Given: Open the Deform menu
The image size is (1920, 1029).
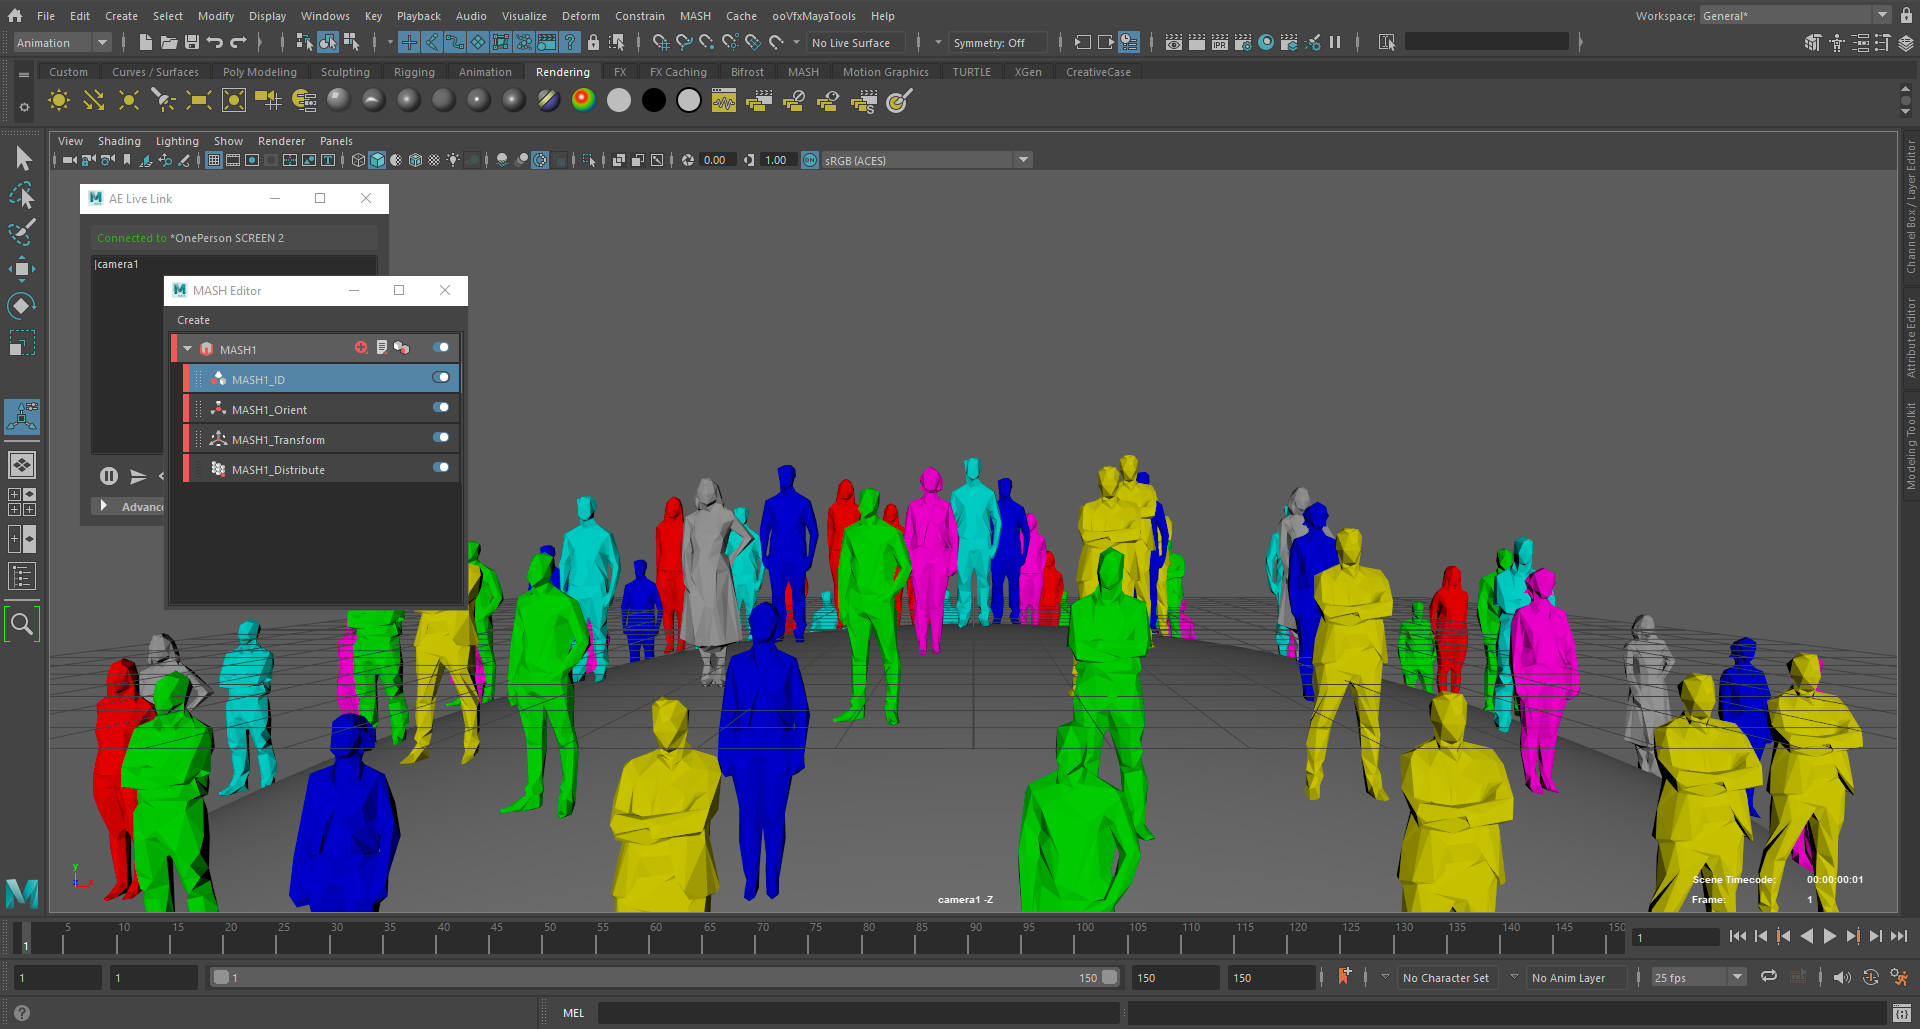Looking at the screenshot, I should click(580, 16).
